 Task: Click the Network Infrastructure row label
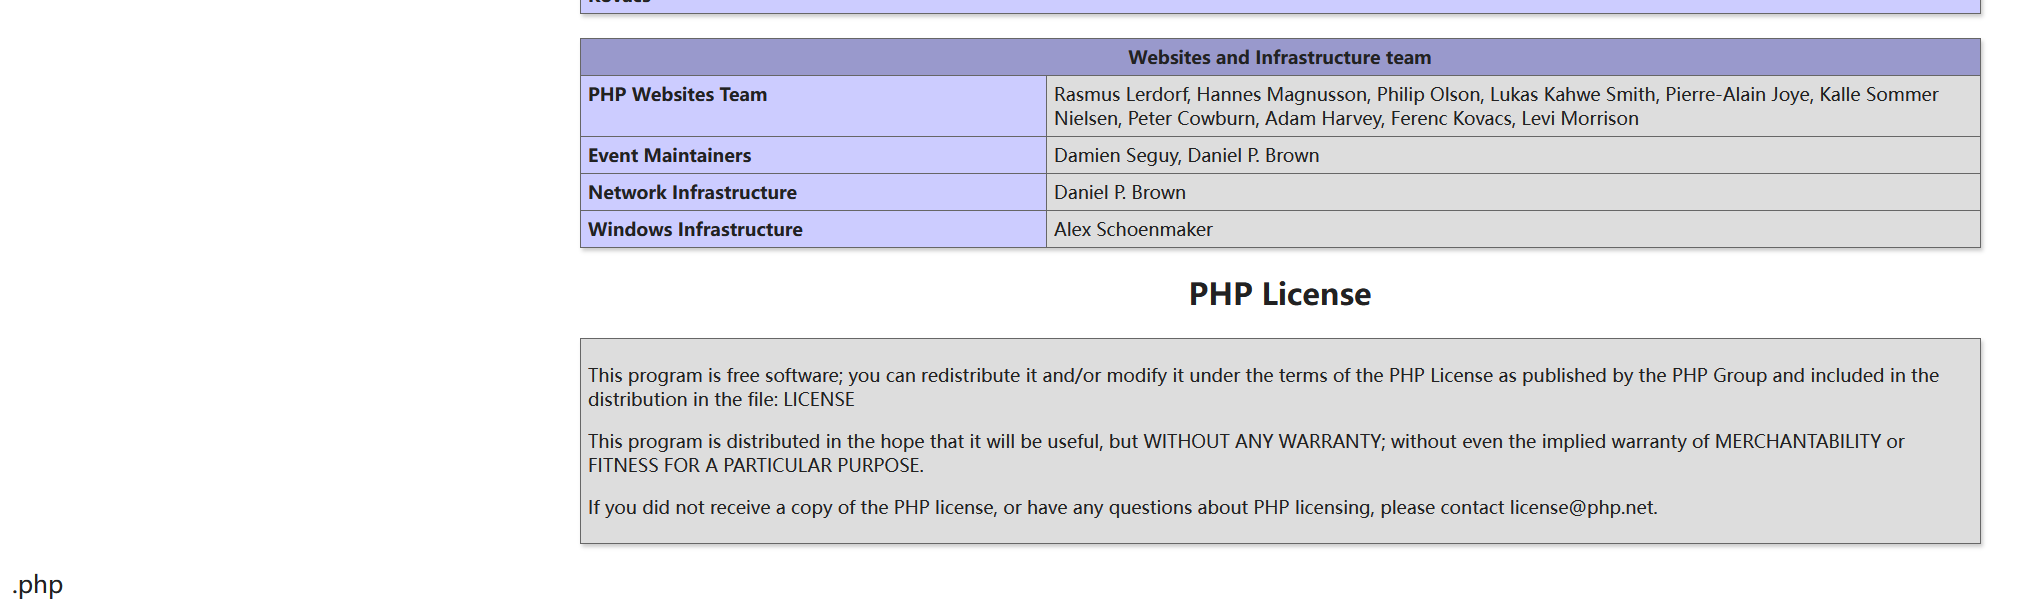(692, 193)
